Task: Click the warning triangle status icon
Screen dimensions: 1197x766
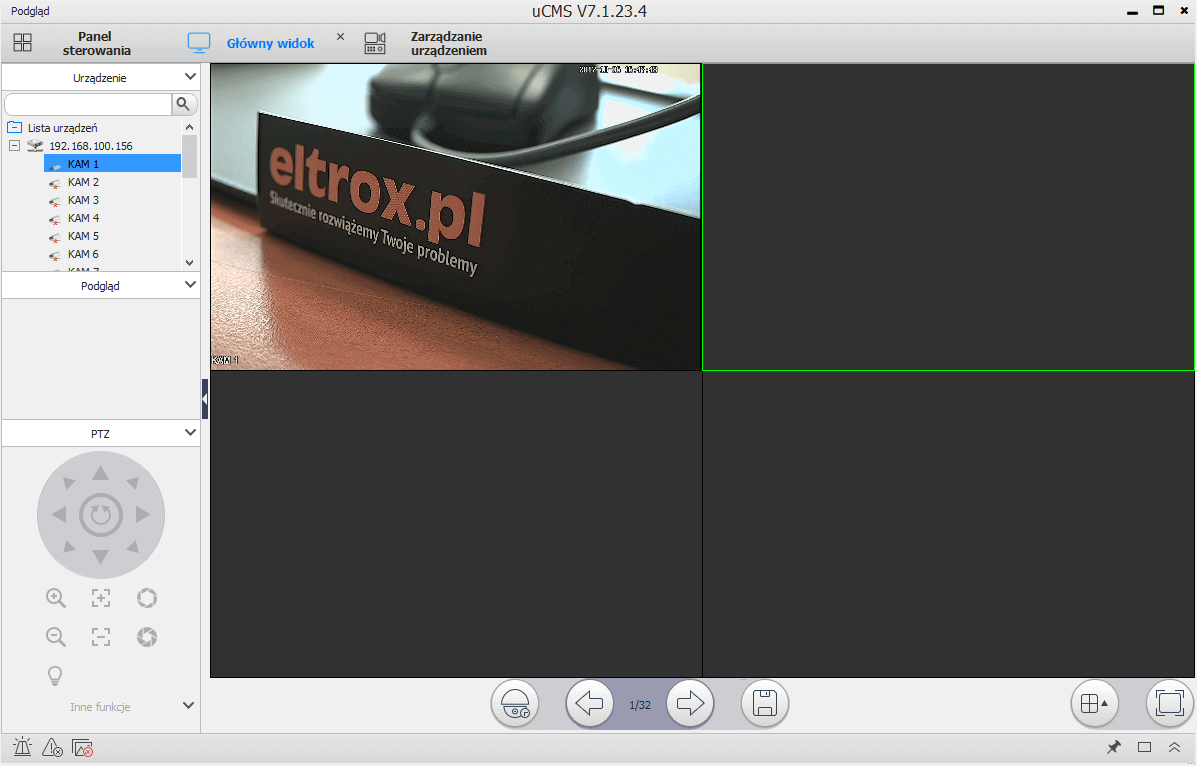Action: coord(52,748)
